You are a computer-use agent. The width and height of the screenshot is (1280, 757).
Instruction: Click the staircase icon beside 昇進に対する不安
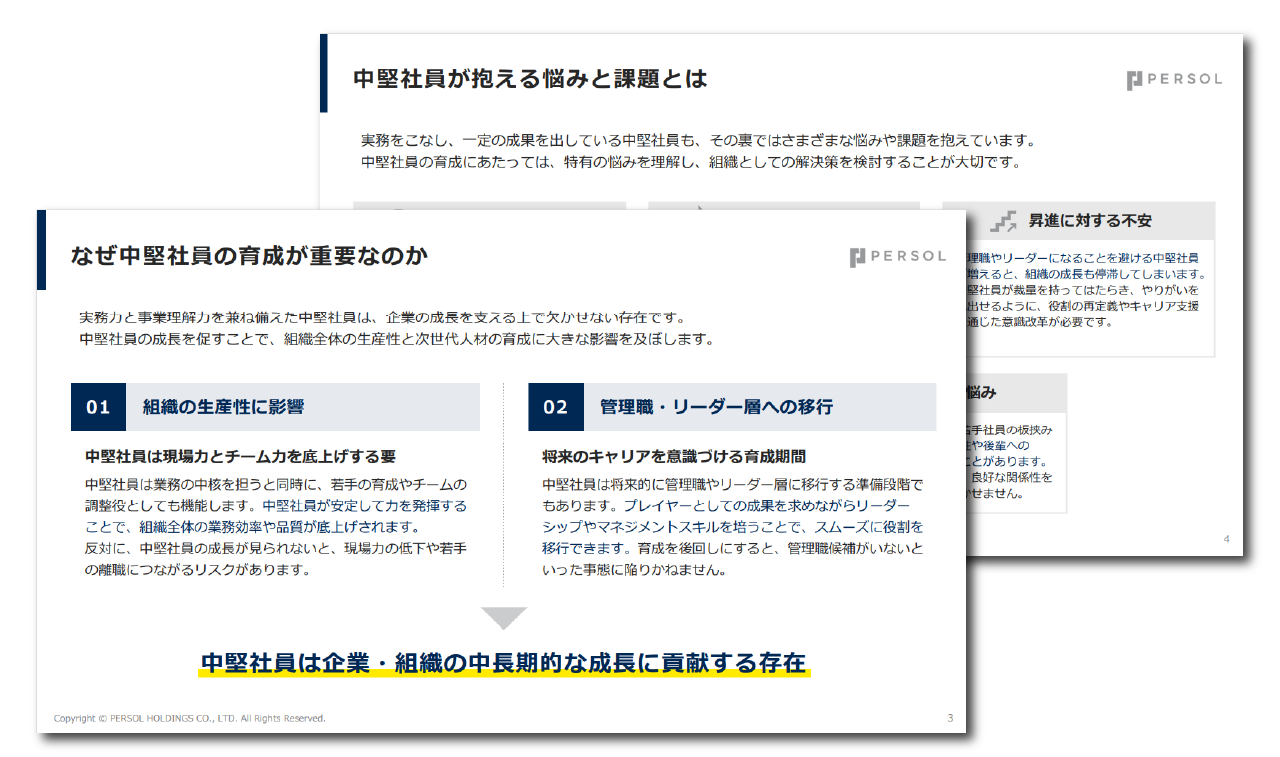click(1003, 221)
